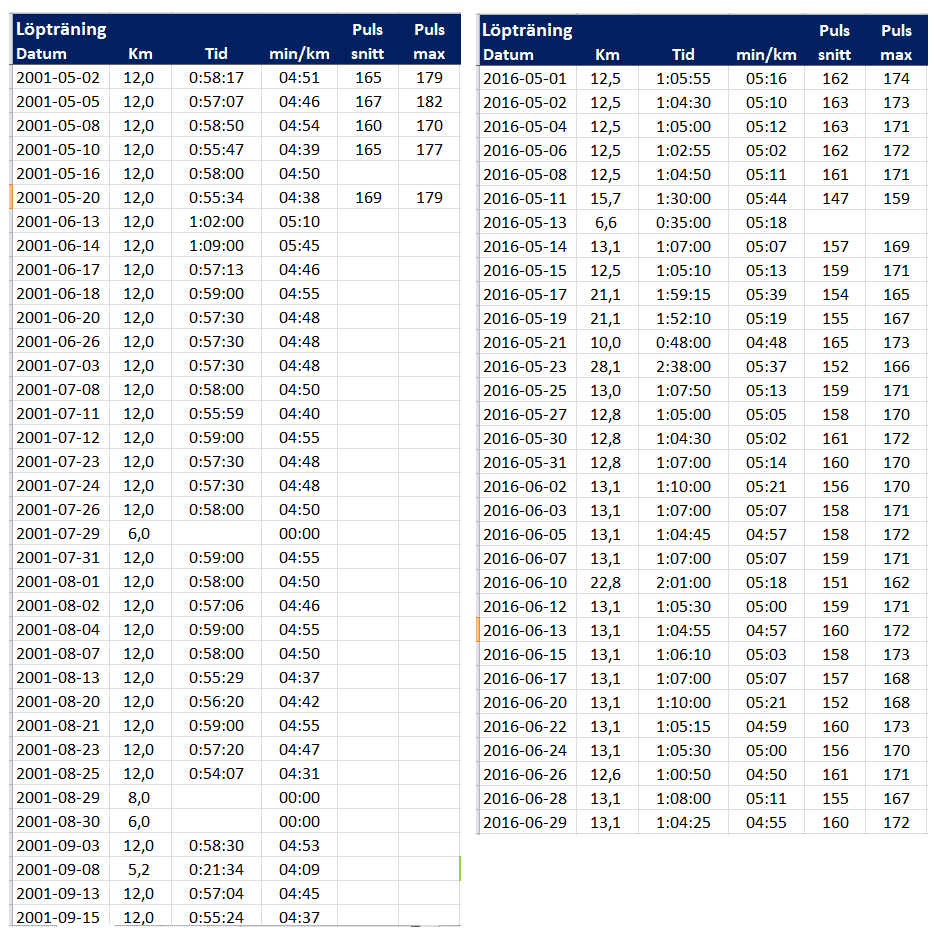Screen dimensions: 935x943
Task: Select the Löpträning title in the left table
Action: click(x=62, y=30)
